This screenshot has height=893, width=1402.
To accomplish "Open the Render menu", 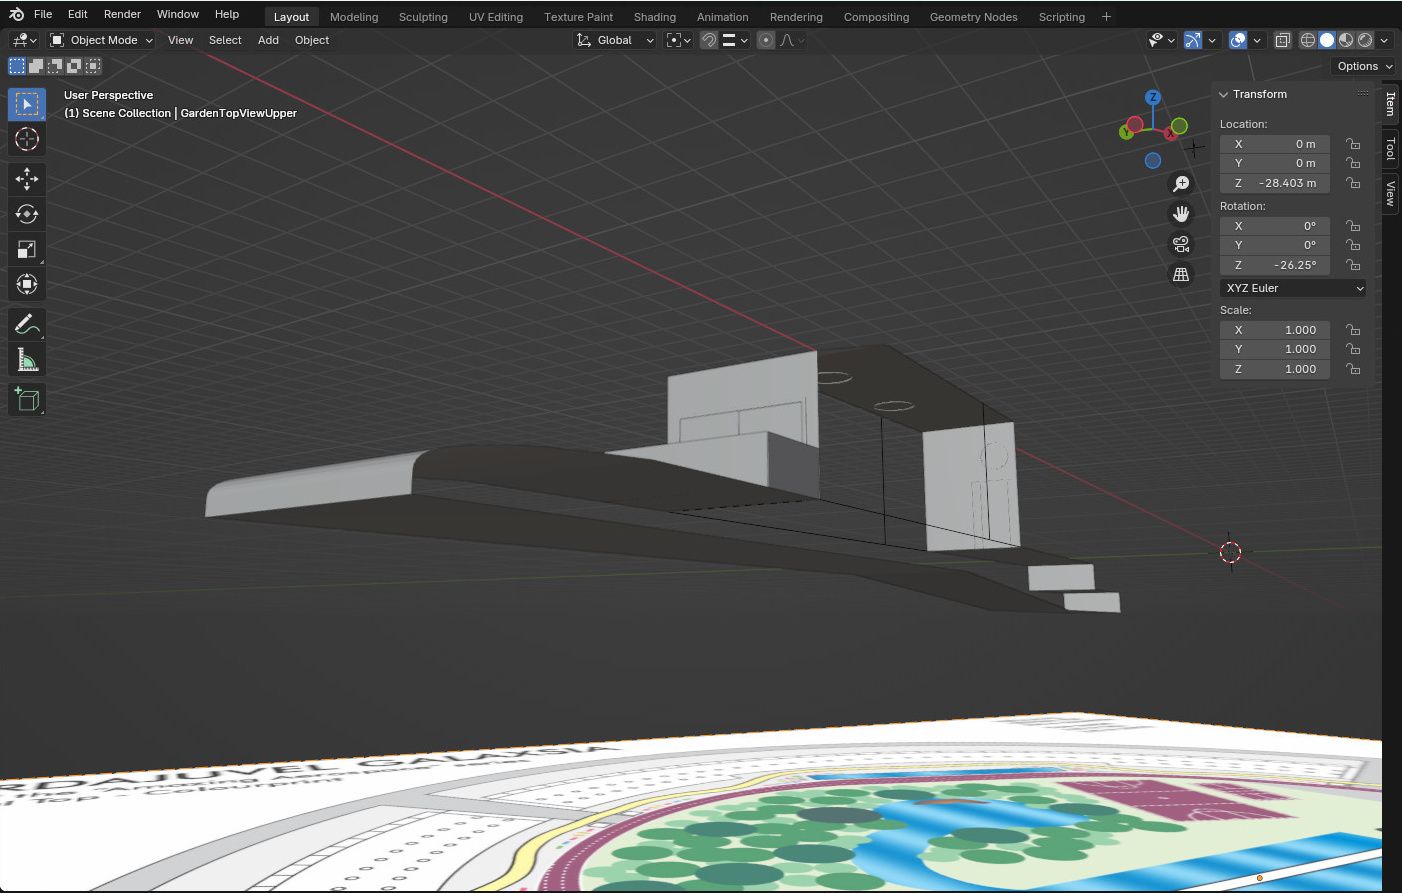I will click(x=122, y=14).
